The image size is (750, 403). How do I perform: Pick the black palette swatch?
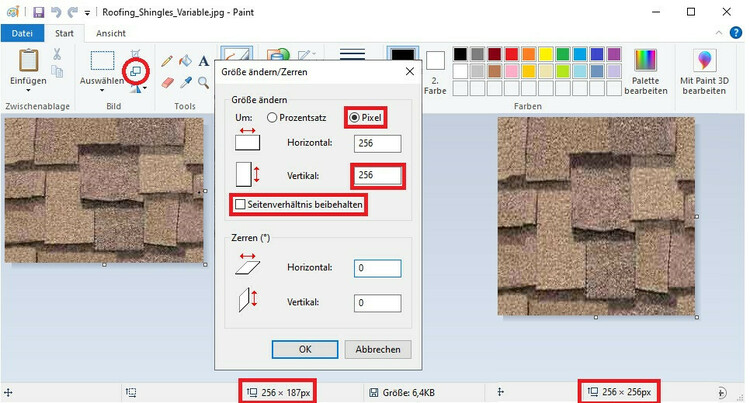click(460, 54)
